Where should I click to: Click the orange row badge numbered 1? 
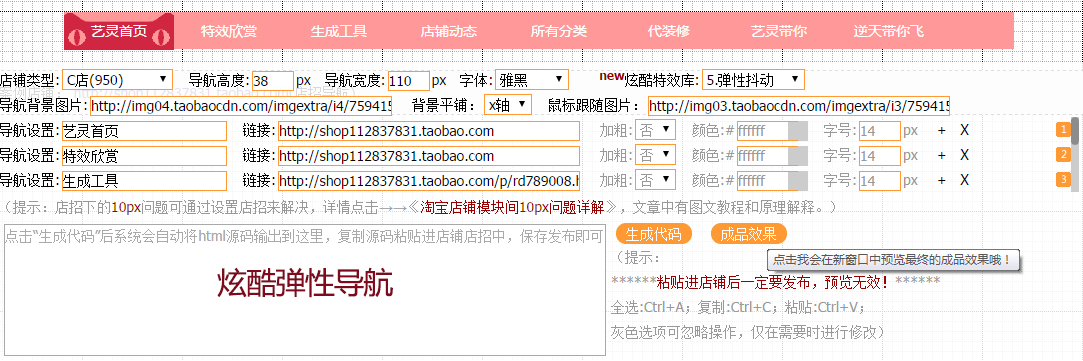click(x=1063, y=130)
